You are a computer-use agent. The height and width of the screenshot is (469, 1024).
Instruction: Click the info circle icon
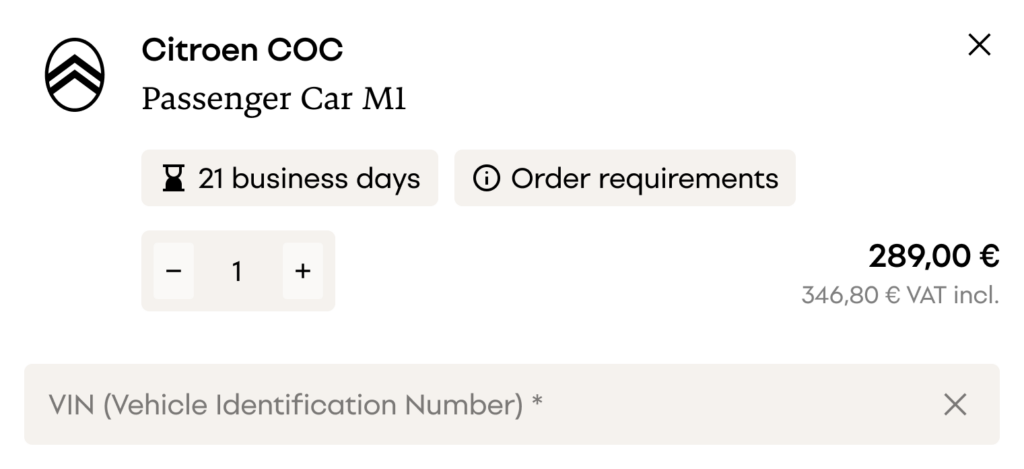(x=486, y=179)
